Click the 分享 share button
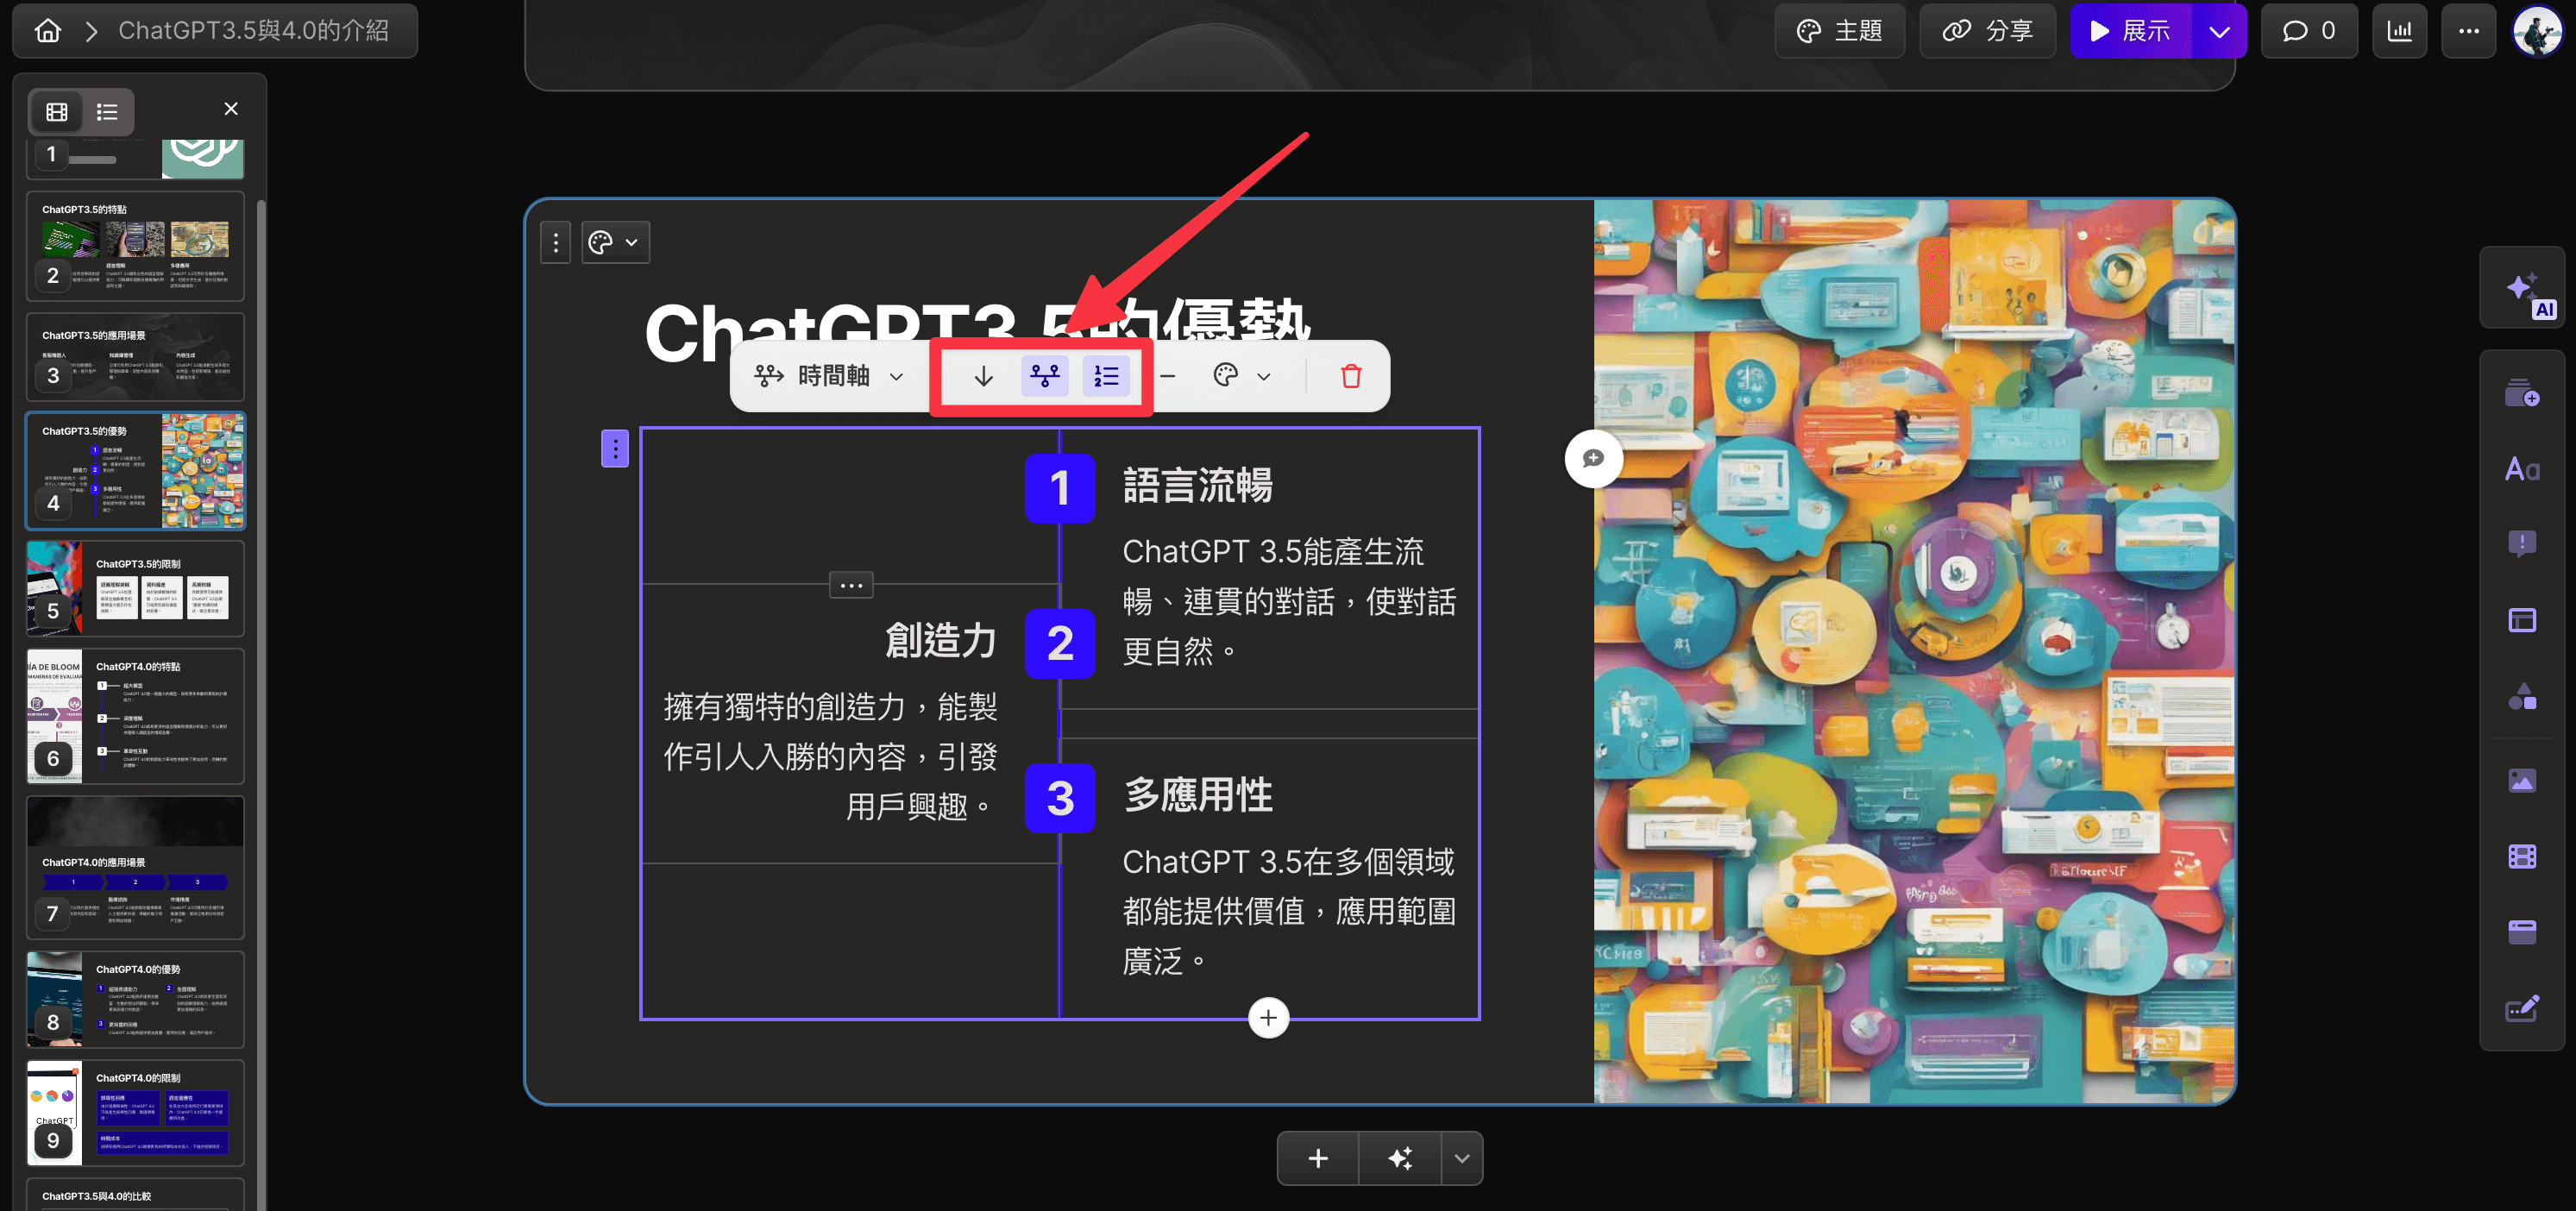This screenshot has height=1211, width=2576. (1988, 30)
